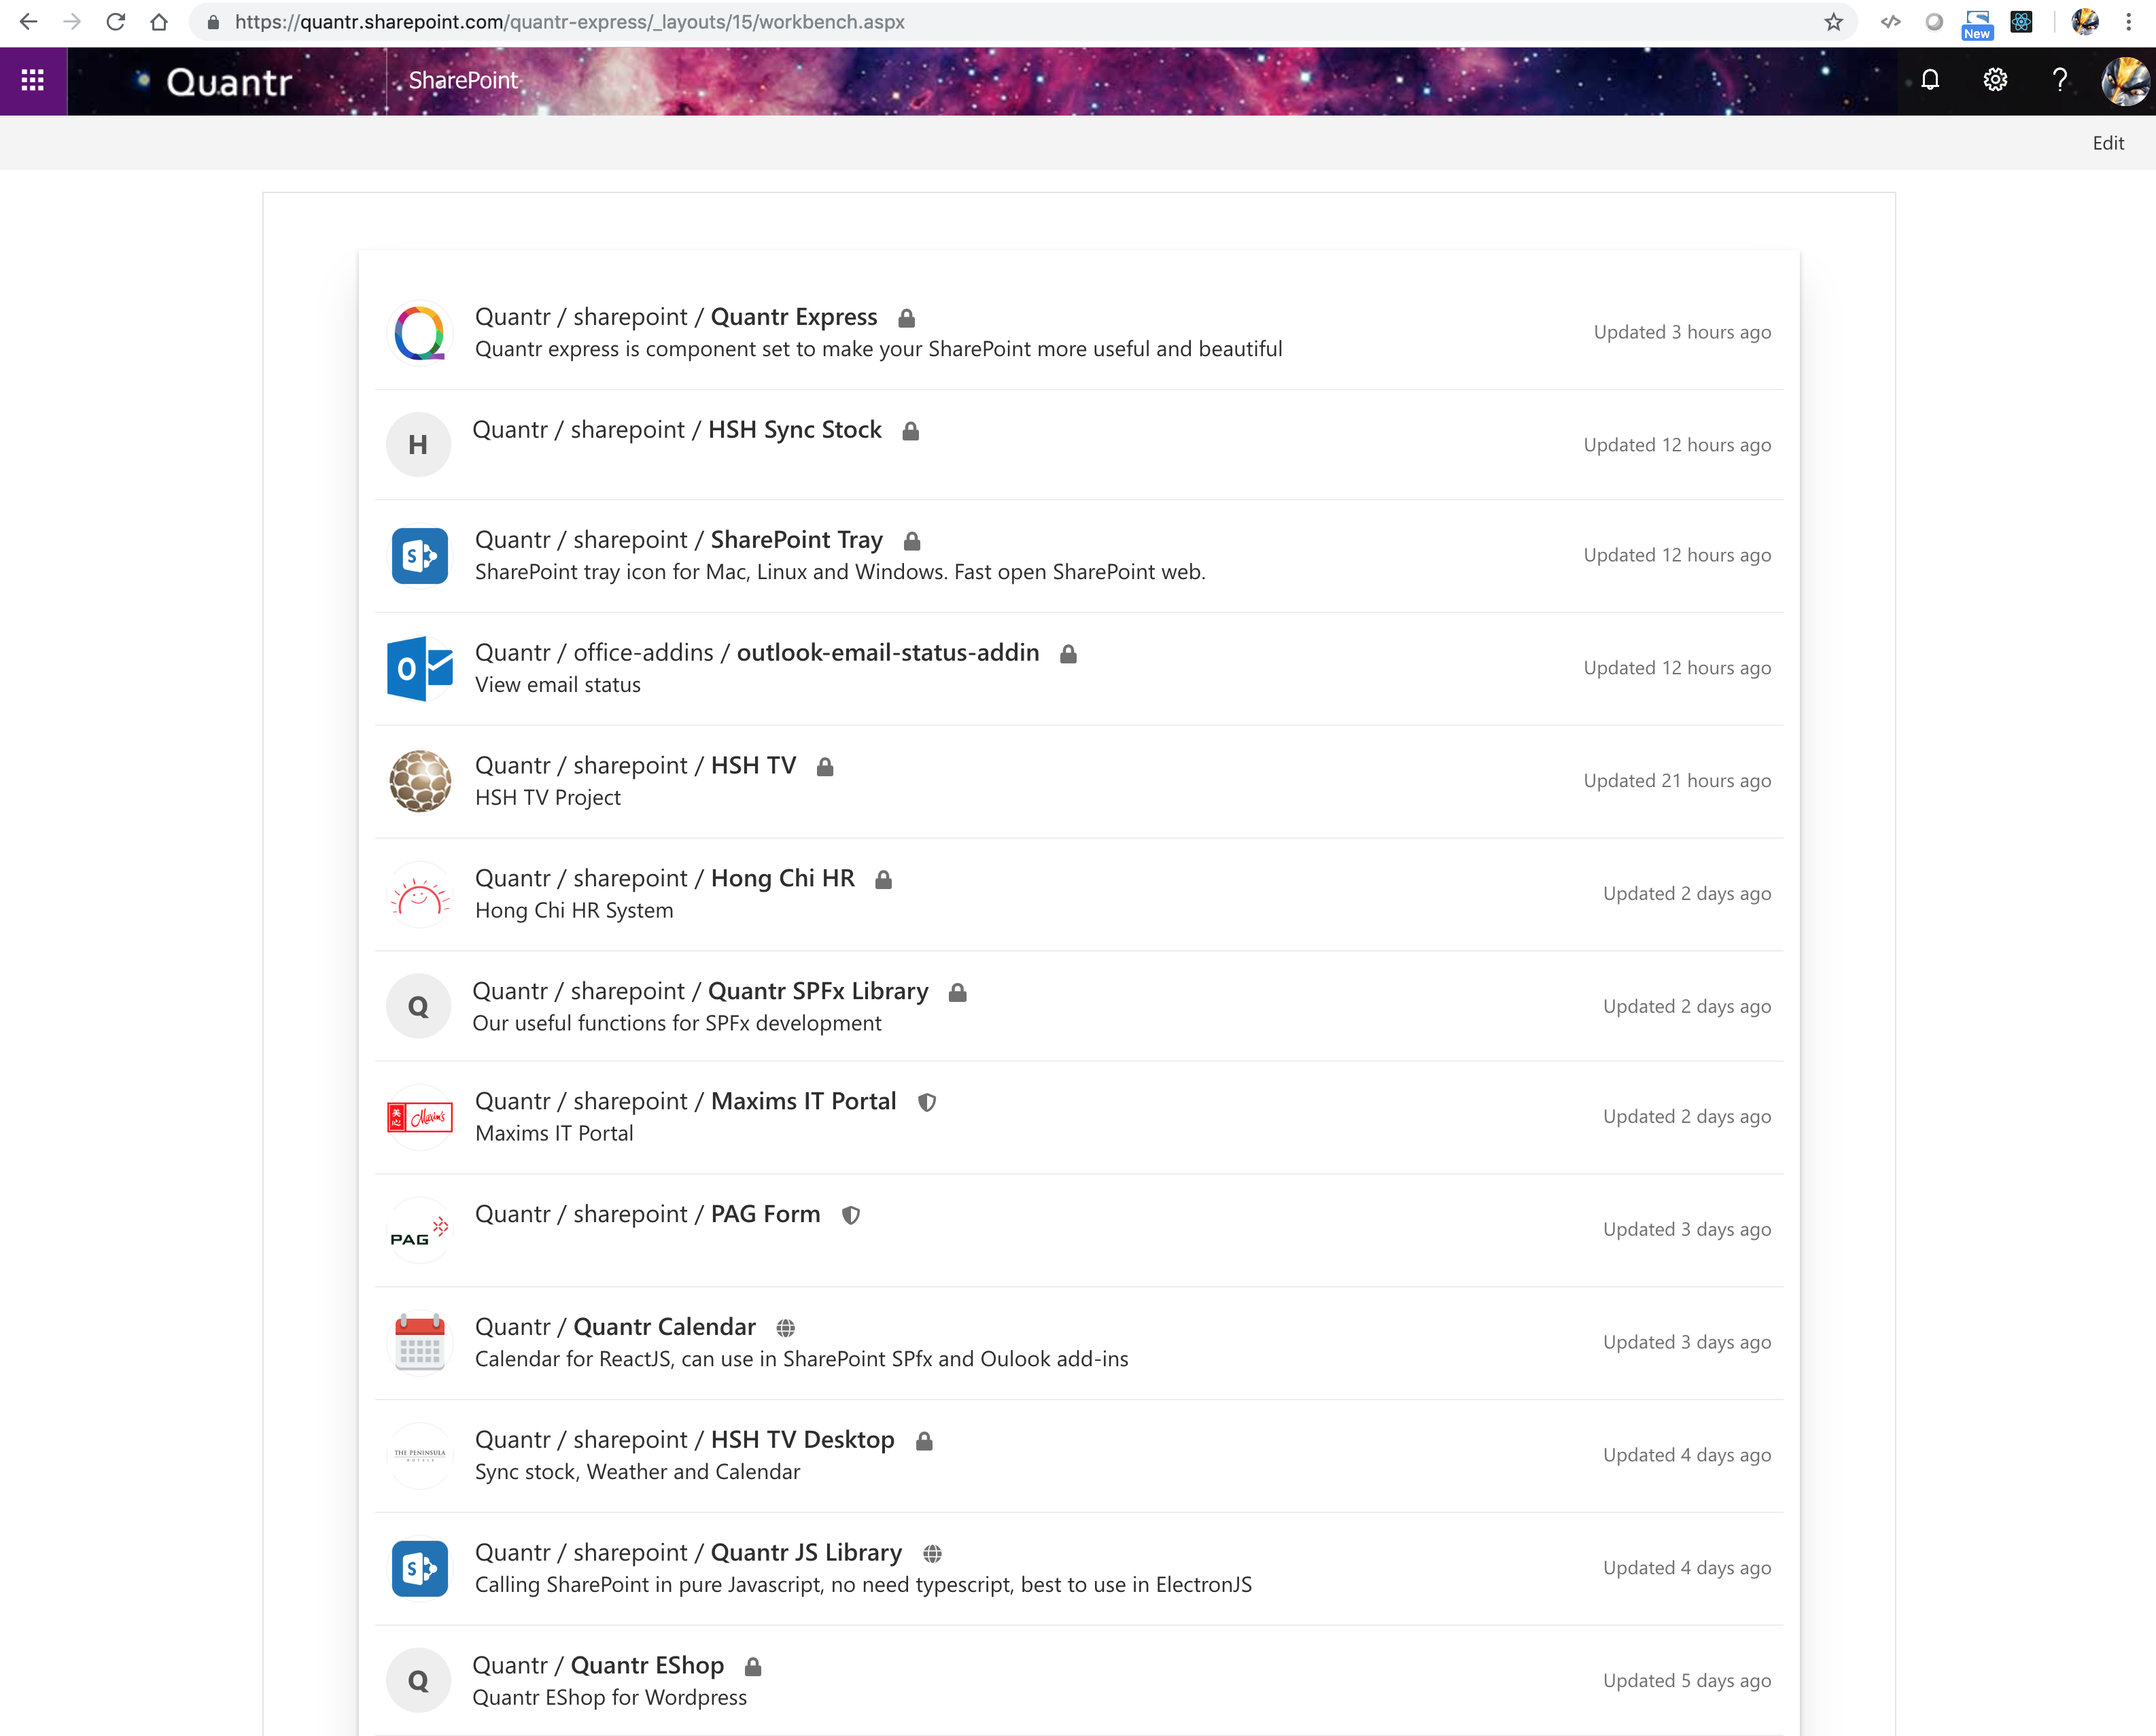Click 'HSH TV Project' description text
The height and width of the screenshot is (1736, 2156).
(548, 798)
